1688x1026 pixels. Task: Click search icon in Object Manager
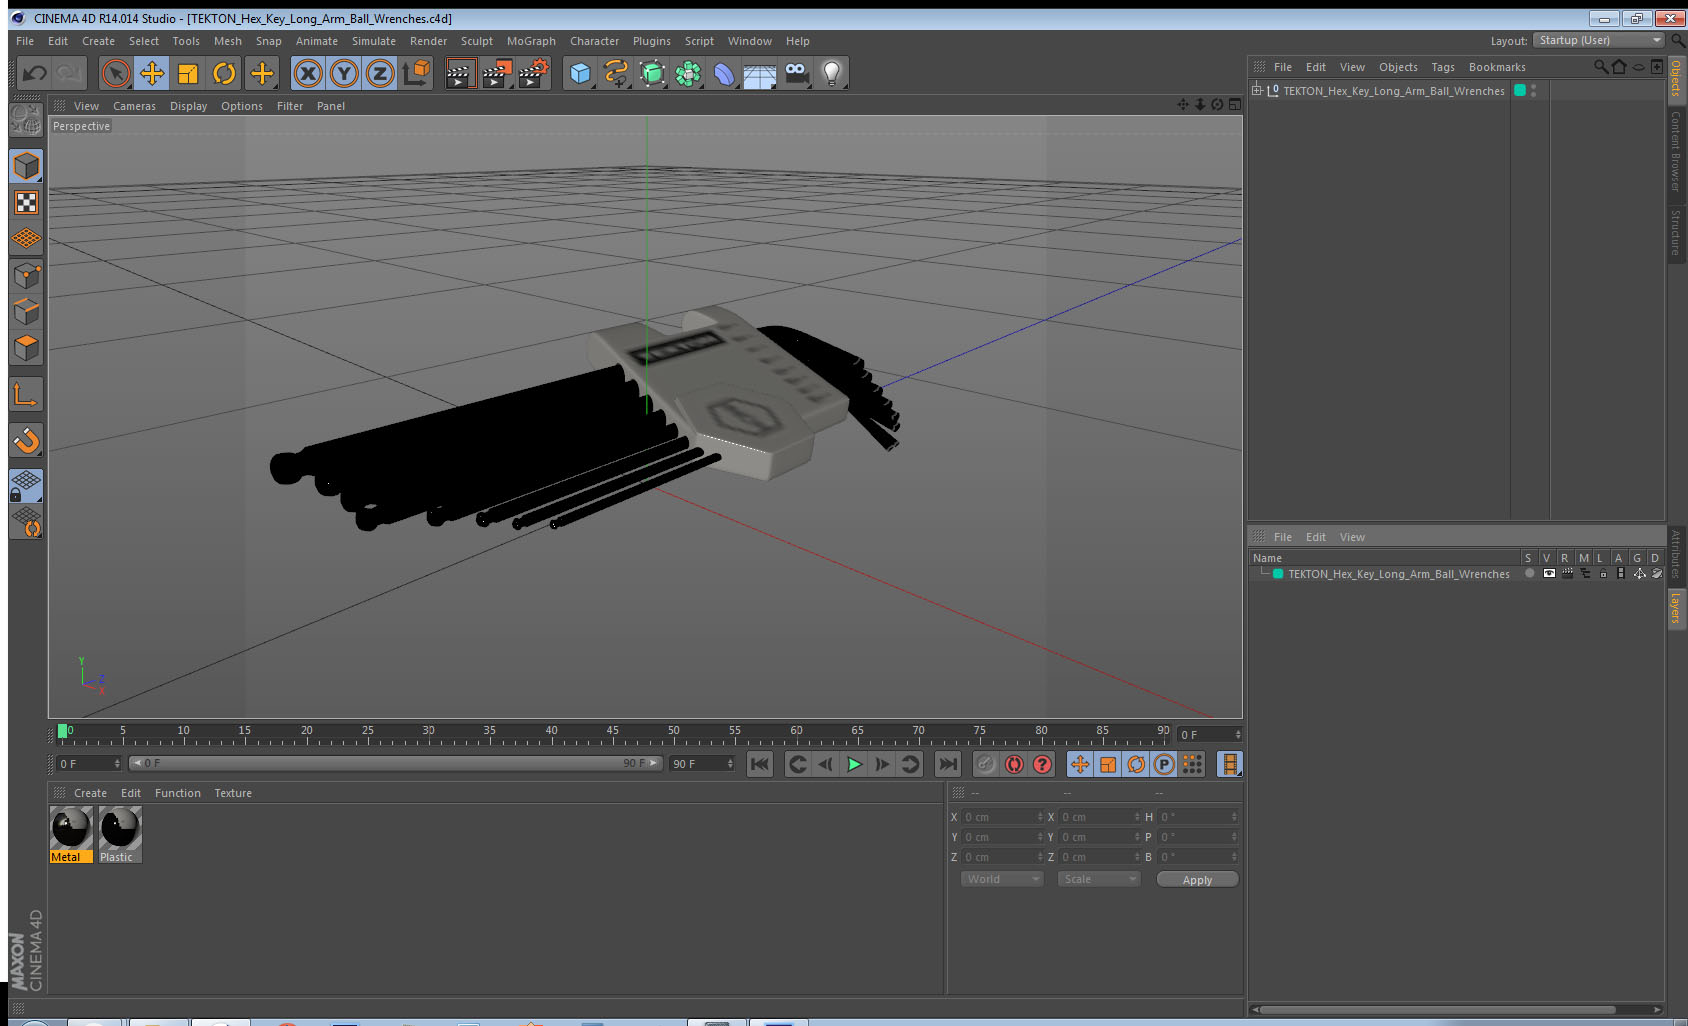[x=1600, y=67]
